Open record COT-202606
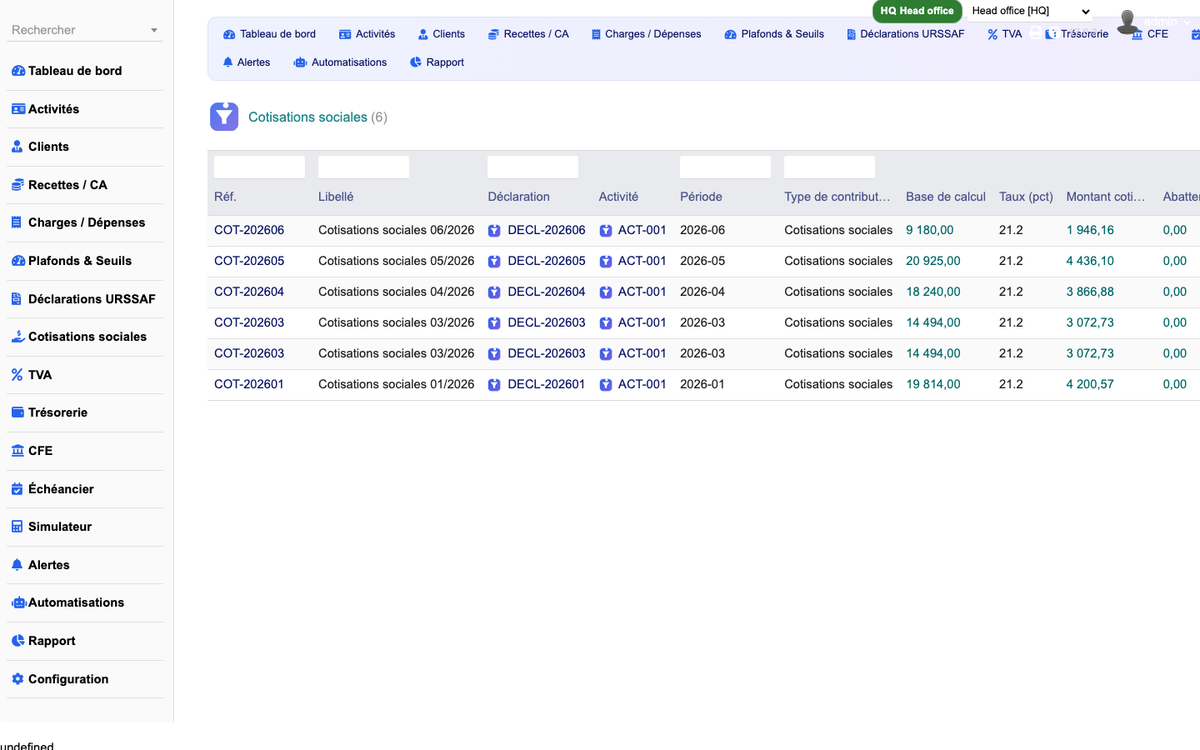The image size is (1200, 750). pos(249,230)
